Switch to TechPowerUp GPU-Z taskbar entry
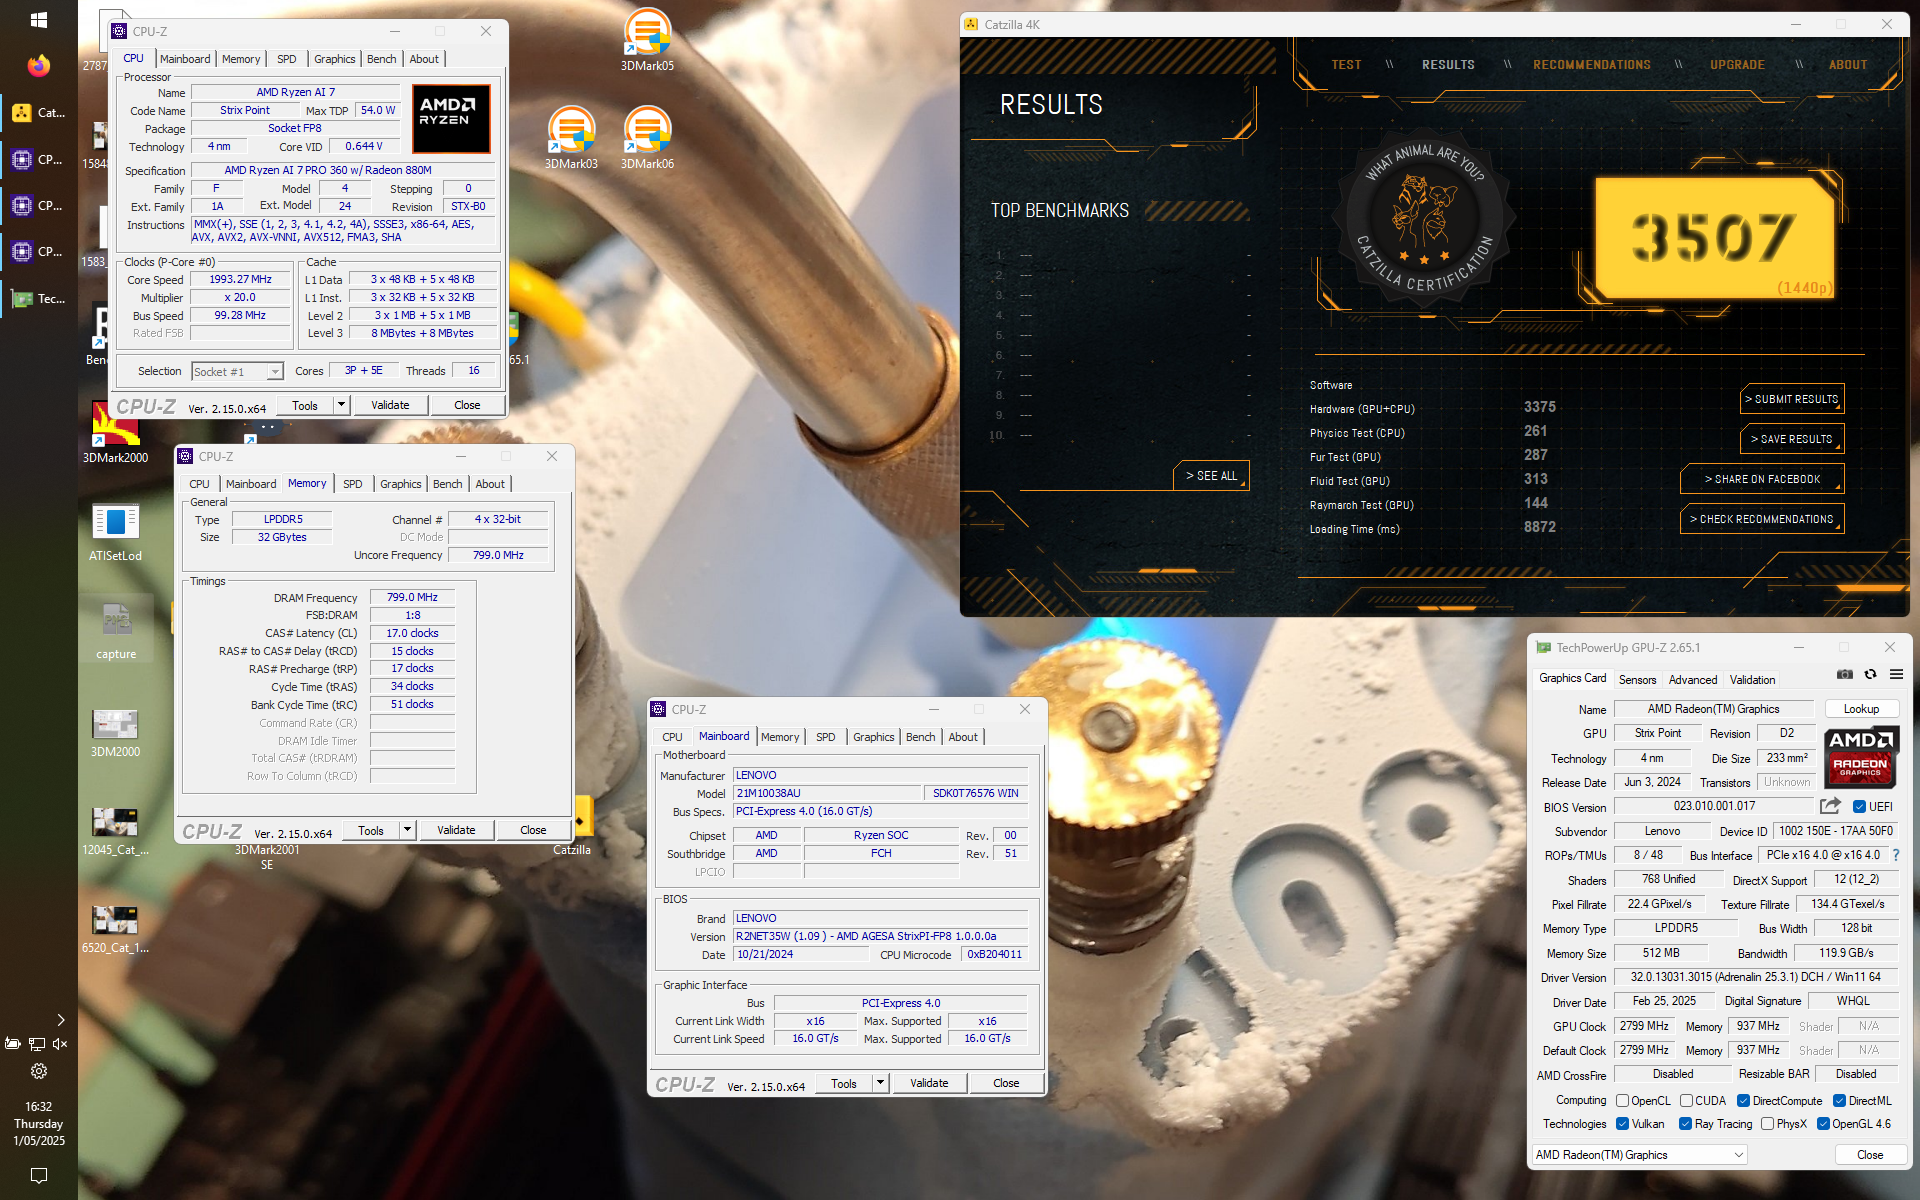 (x=38, y=299)
